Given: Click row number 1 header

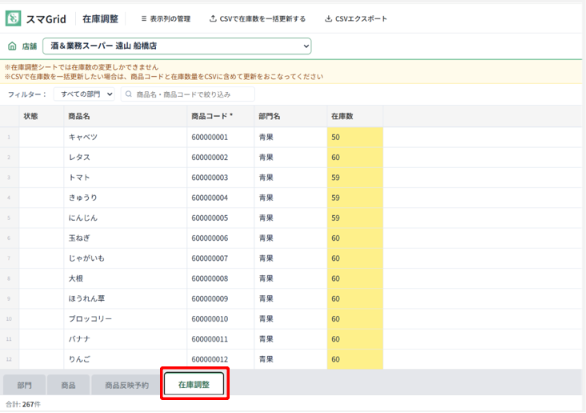Looking at the screenshot, I should 9,137.
